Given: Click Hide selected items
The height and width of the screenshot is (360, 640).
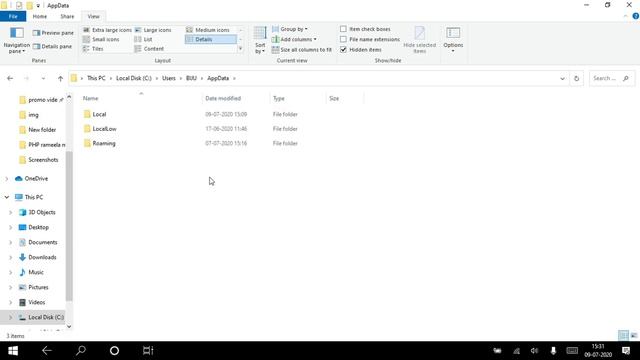Looking at the screenshot, I should 419,40.
